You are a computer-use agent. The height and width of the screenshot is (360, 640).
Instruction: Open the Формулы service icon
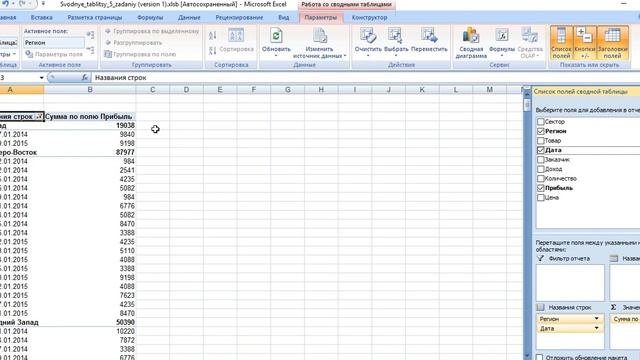point(502,36)
